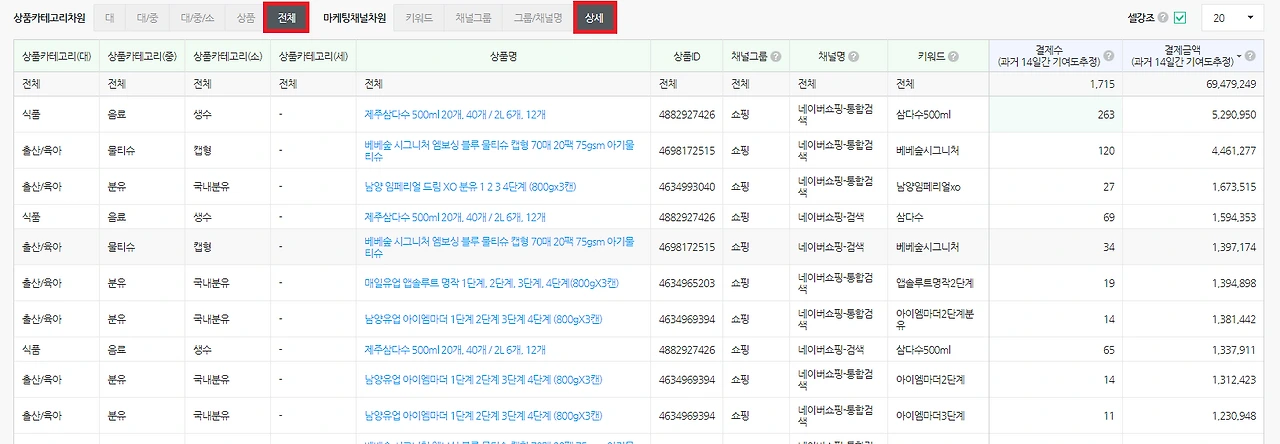Viewport: 1280px width, 444px height.
Task: Open 남양유업 아이엠마더 link with keyword 아이엠마더2단계분유
Action: (483, 319)
